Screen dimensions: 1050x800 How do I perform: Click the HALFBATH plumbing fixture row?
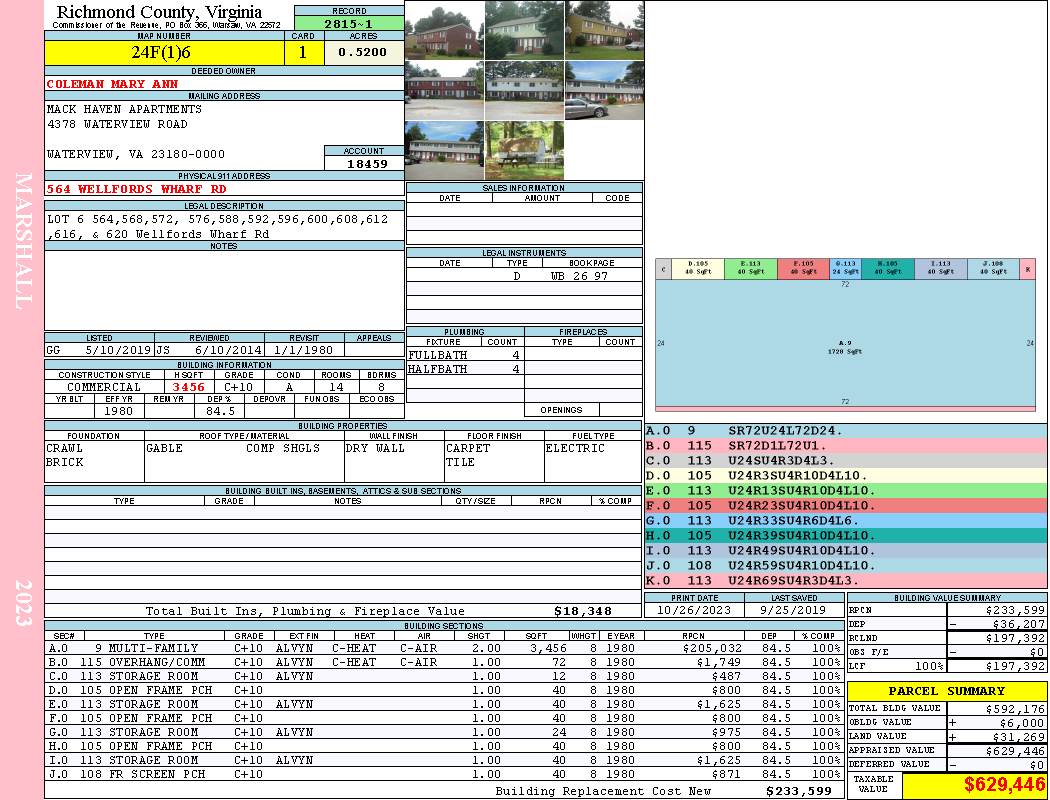click(x=465, y=369)
